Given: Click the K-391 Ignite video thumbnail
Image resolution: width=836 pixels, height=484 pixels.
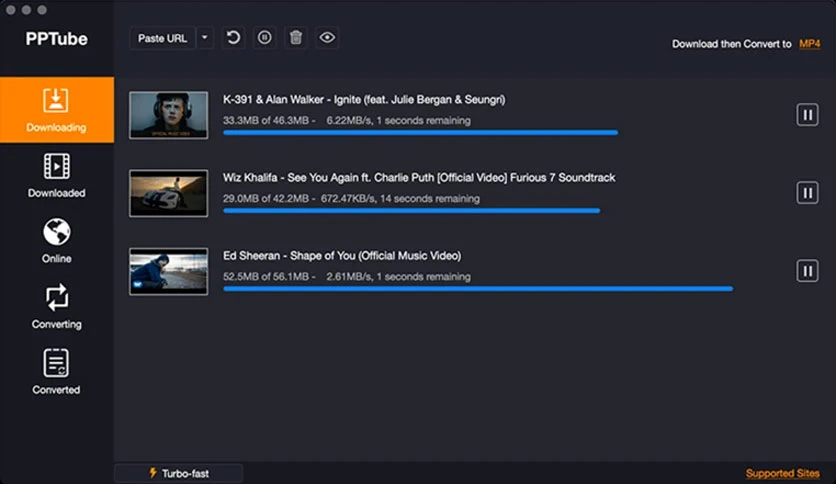Looking at the screenshot, I should click(x=168, y=115).
